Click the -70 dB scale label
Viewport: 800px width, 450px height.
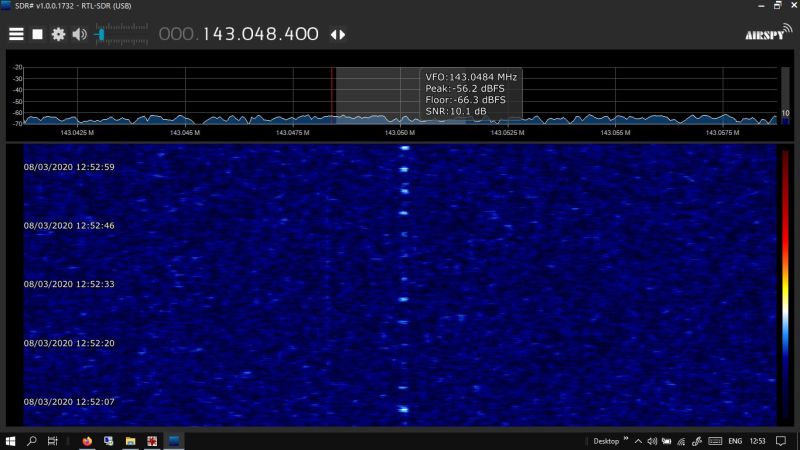point(18,123)
